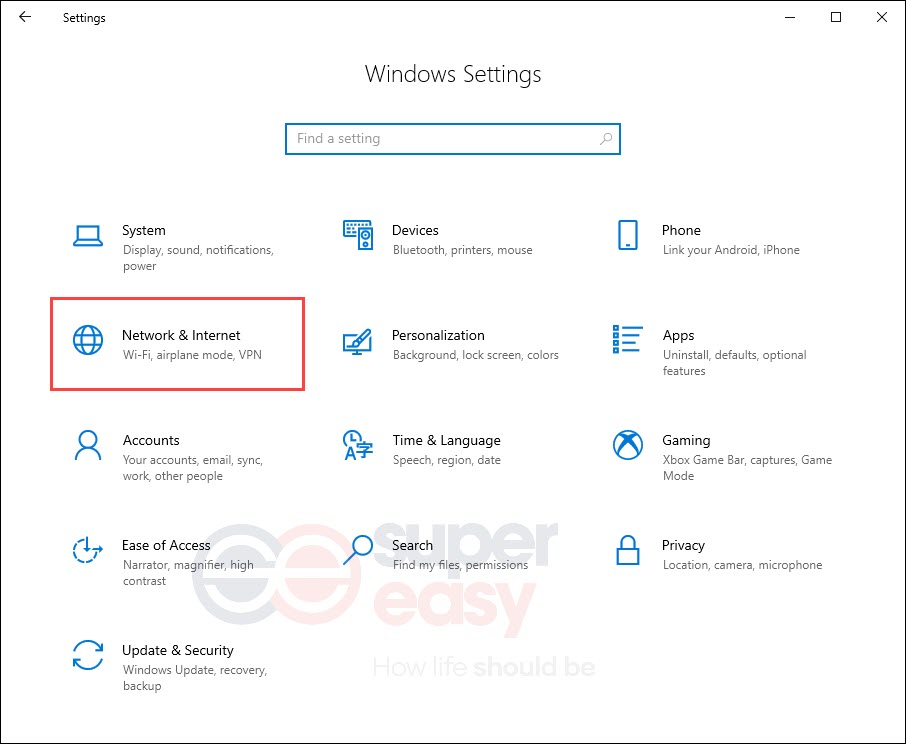
Task: Click the Ease of Access icon
Action: coord(88,549)
